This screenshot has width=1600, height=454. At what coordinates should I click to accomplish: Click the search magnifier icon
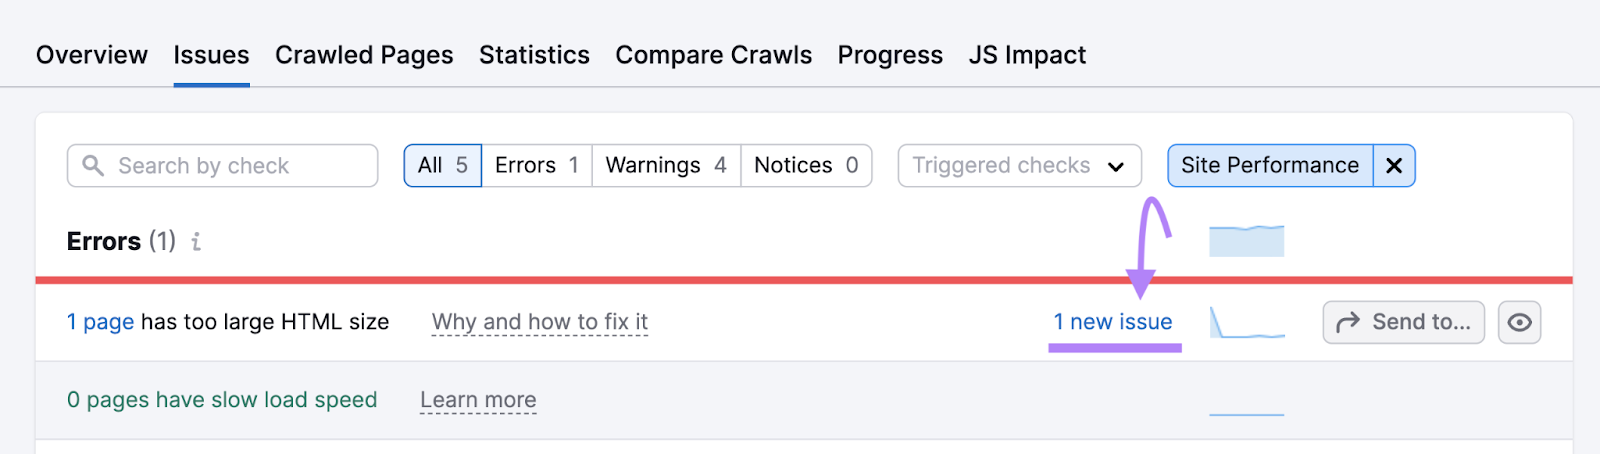(93, 166)
